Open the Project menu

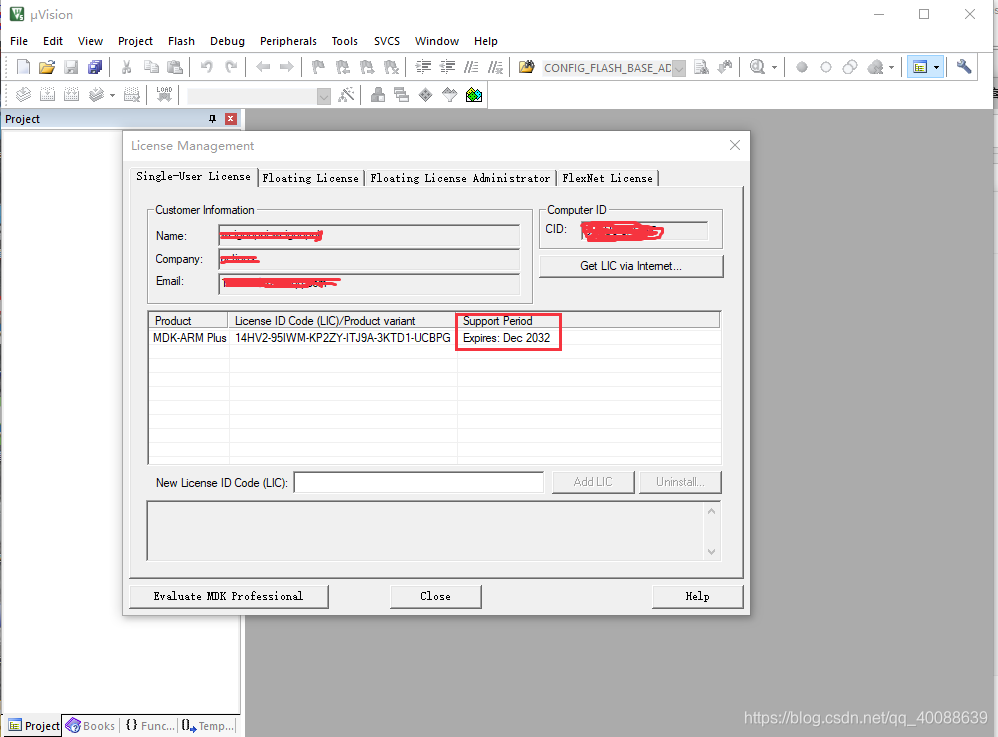tap(135, 41)
